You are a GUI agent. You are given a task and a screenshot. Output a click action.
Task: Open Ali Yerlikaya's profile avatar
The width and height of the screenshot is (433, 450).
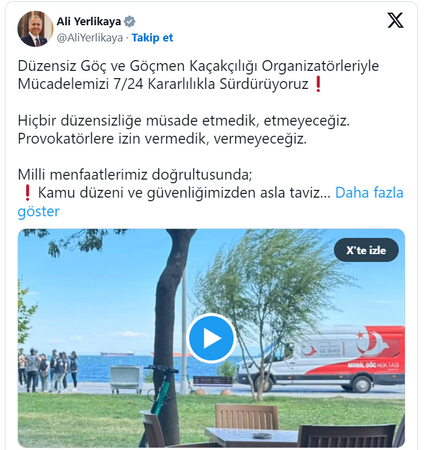tap(35, 29)
